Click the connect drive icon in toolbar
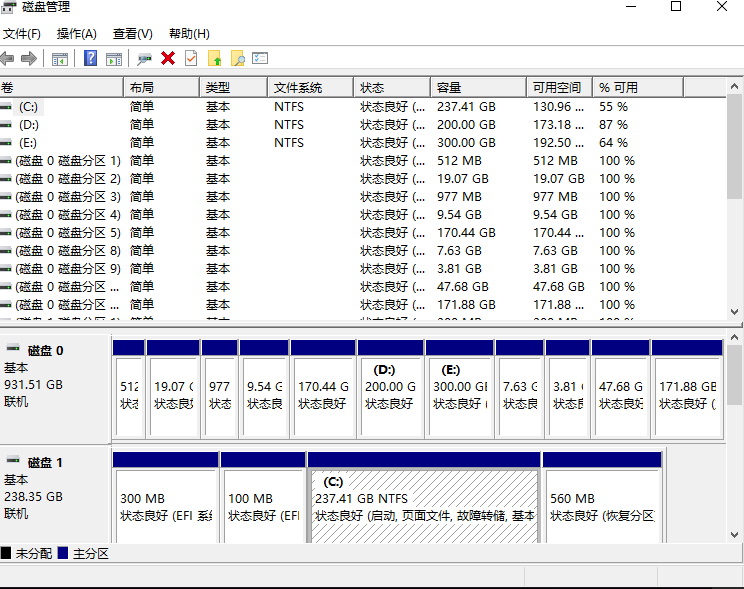The width and height of the screenshot is (744, 589). 145,58
